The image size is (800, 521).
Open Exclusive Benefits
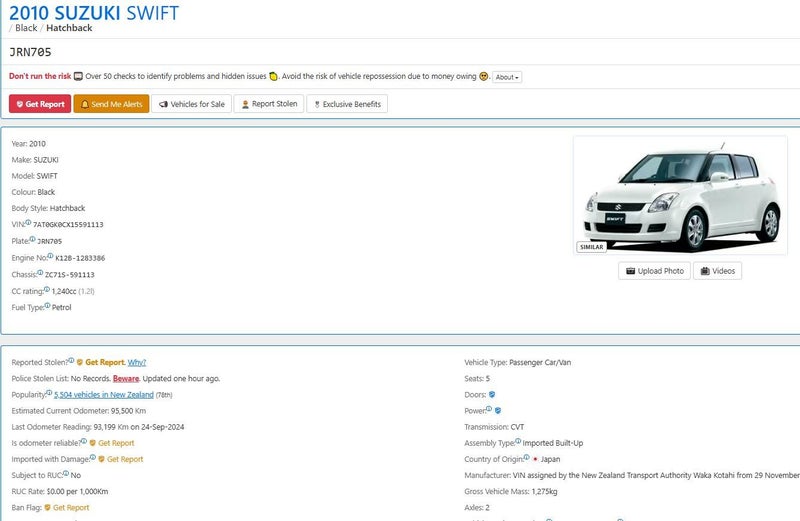[346, 104]
